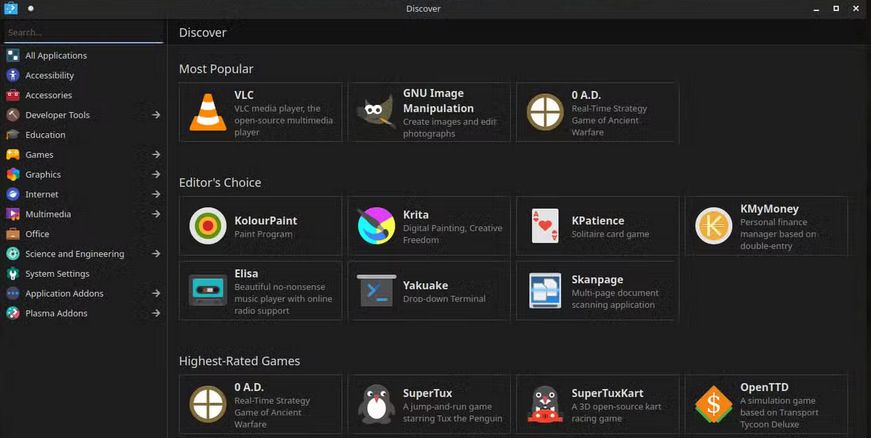871x438 pixels.
Task: Click the KMyMoney gold coin icon
Action: coord(713,226)
